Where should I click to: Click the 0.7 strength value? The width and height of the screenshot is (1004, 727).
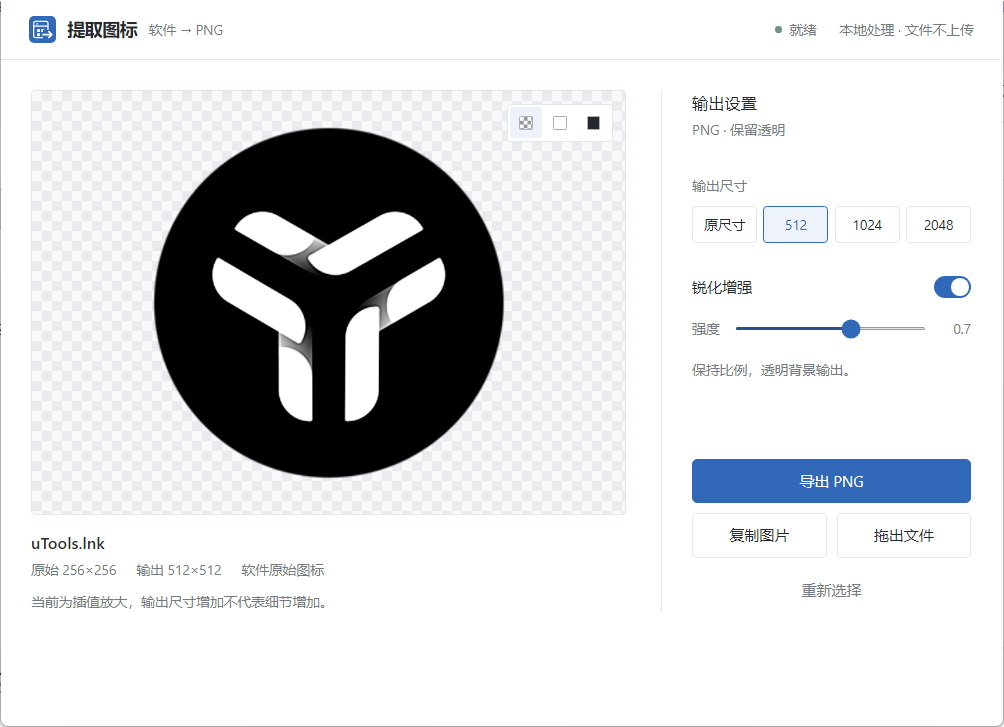962,329
